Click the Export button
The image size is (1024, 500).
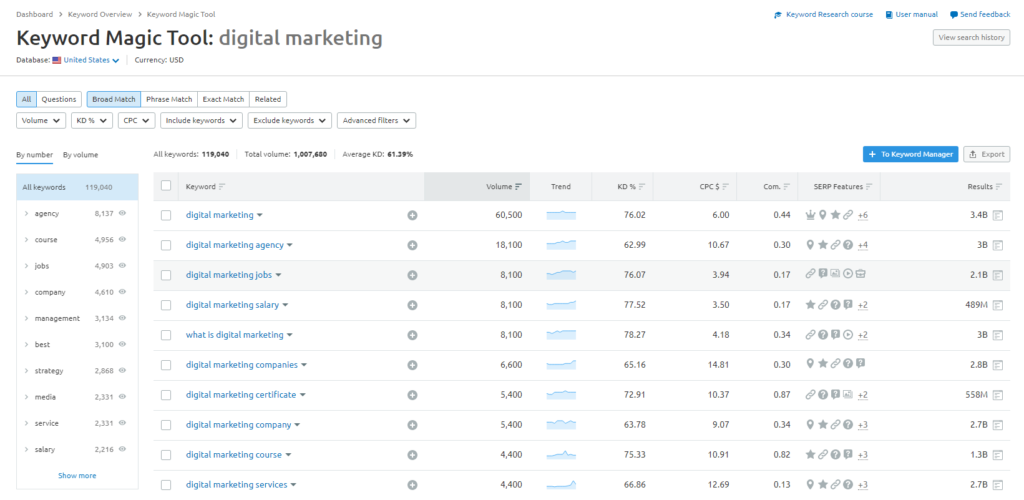987,155
